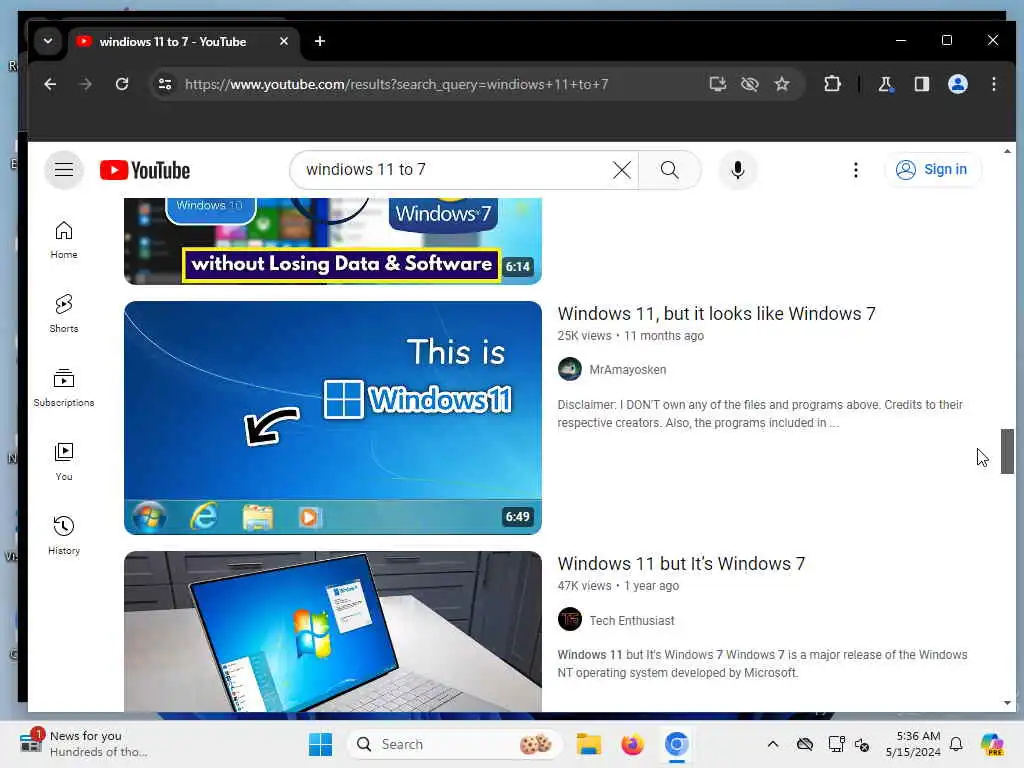The height and width of the screenshot is (768, 1024).
Task: Show hidden system tray icons chevron
Action: tap(773, 744)
